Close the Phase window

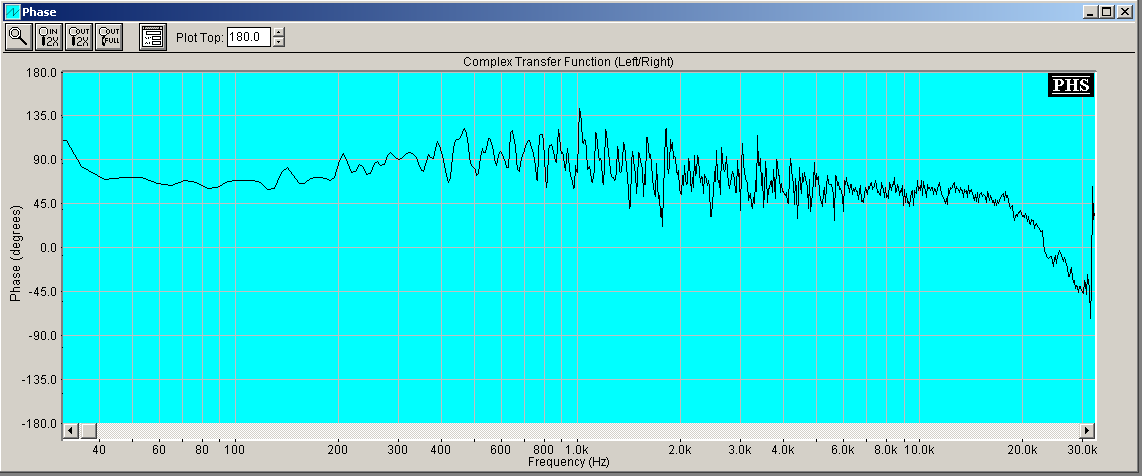(x=1125, y=12)
